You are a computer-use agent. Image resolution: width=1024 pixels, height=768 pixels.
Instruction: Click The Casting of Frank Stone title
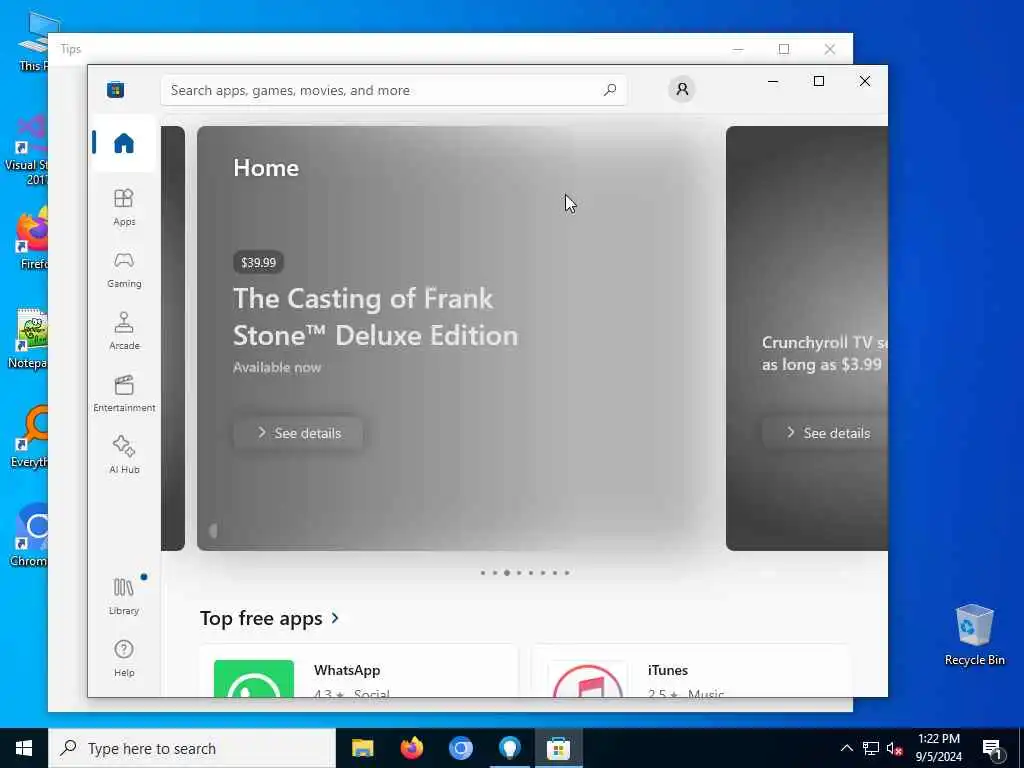point(376,317)
